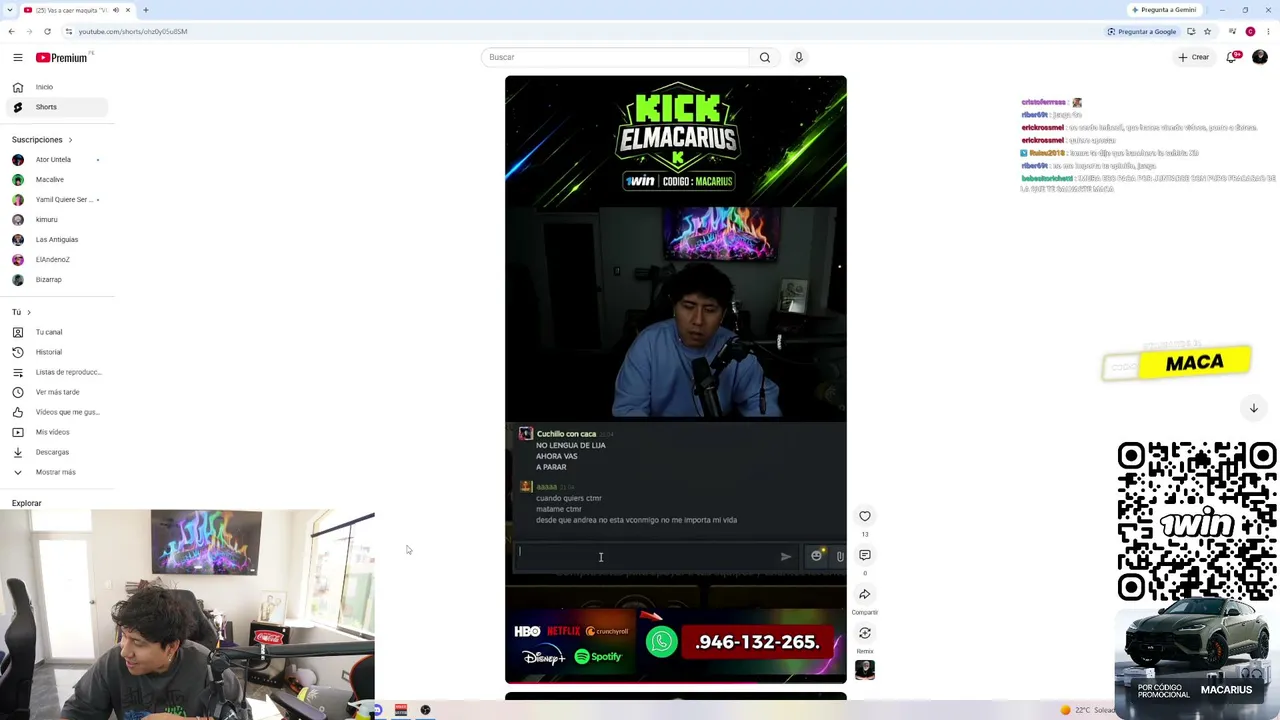View site information icon in address bar
This screenshot has width=1280, height=720.
coord(68,31)
